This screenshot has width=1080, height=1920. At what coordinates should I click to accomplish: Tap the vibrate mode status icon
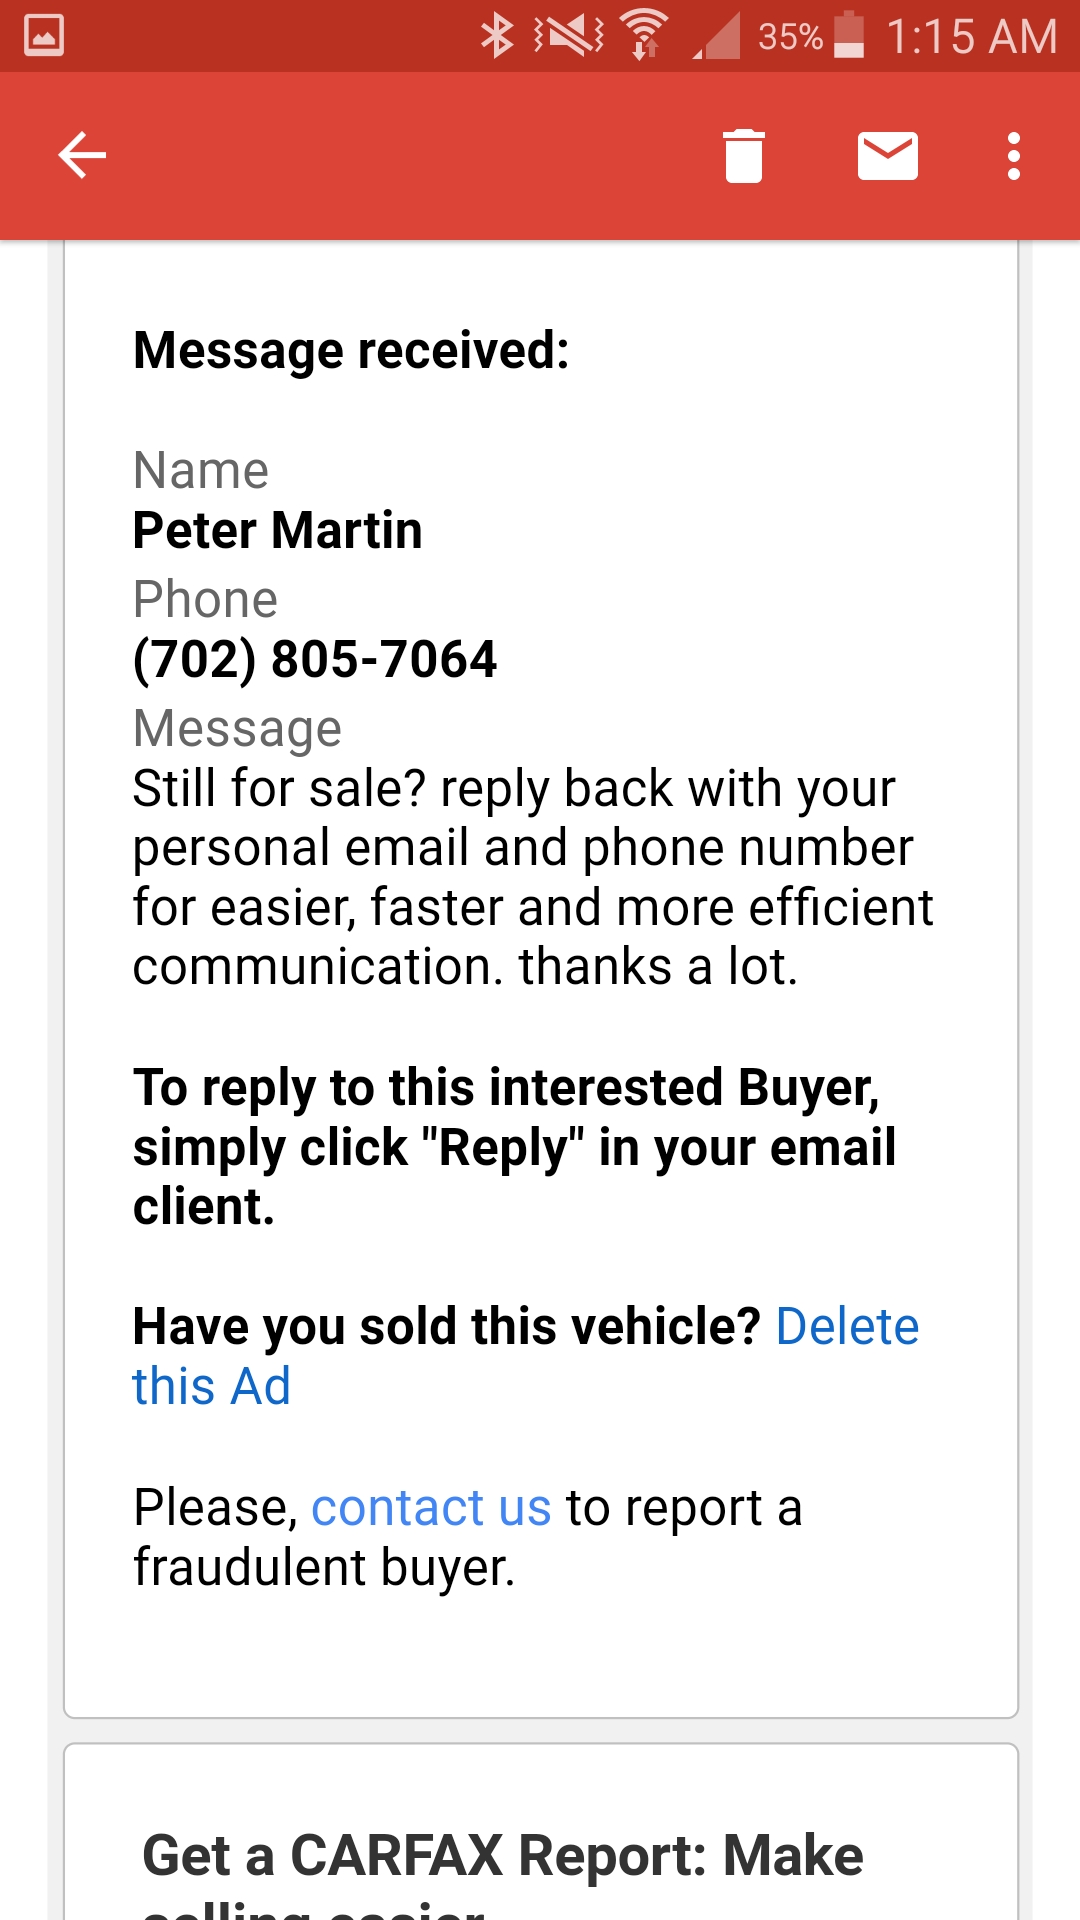pyautogui.click(x=569, y=36)
